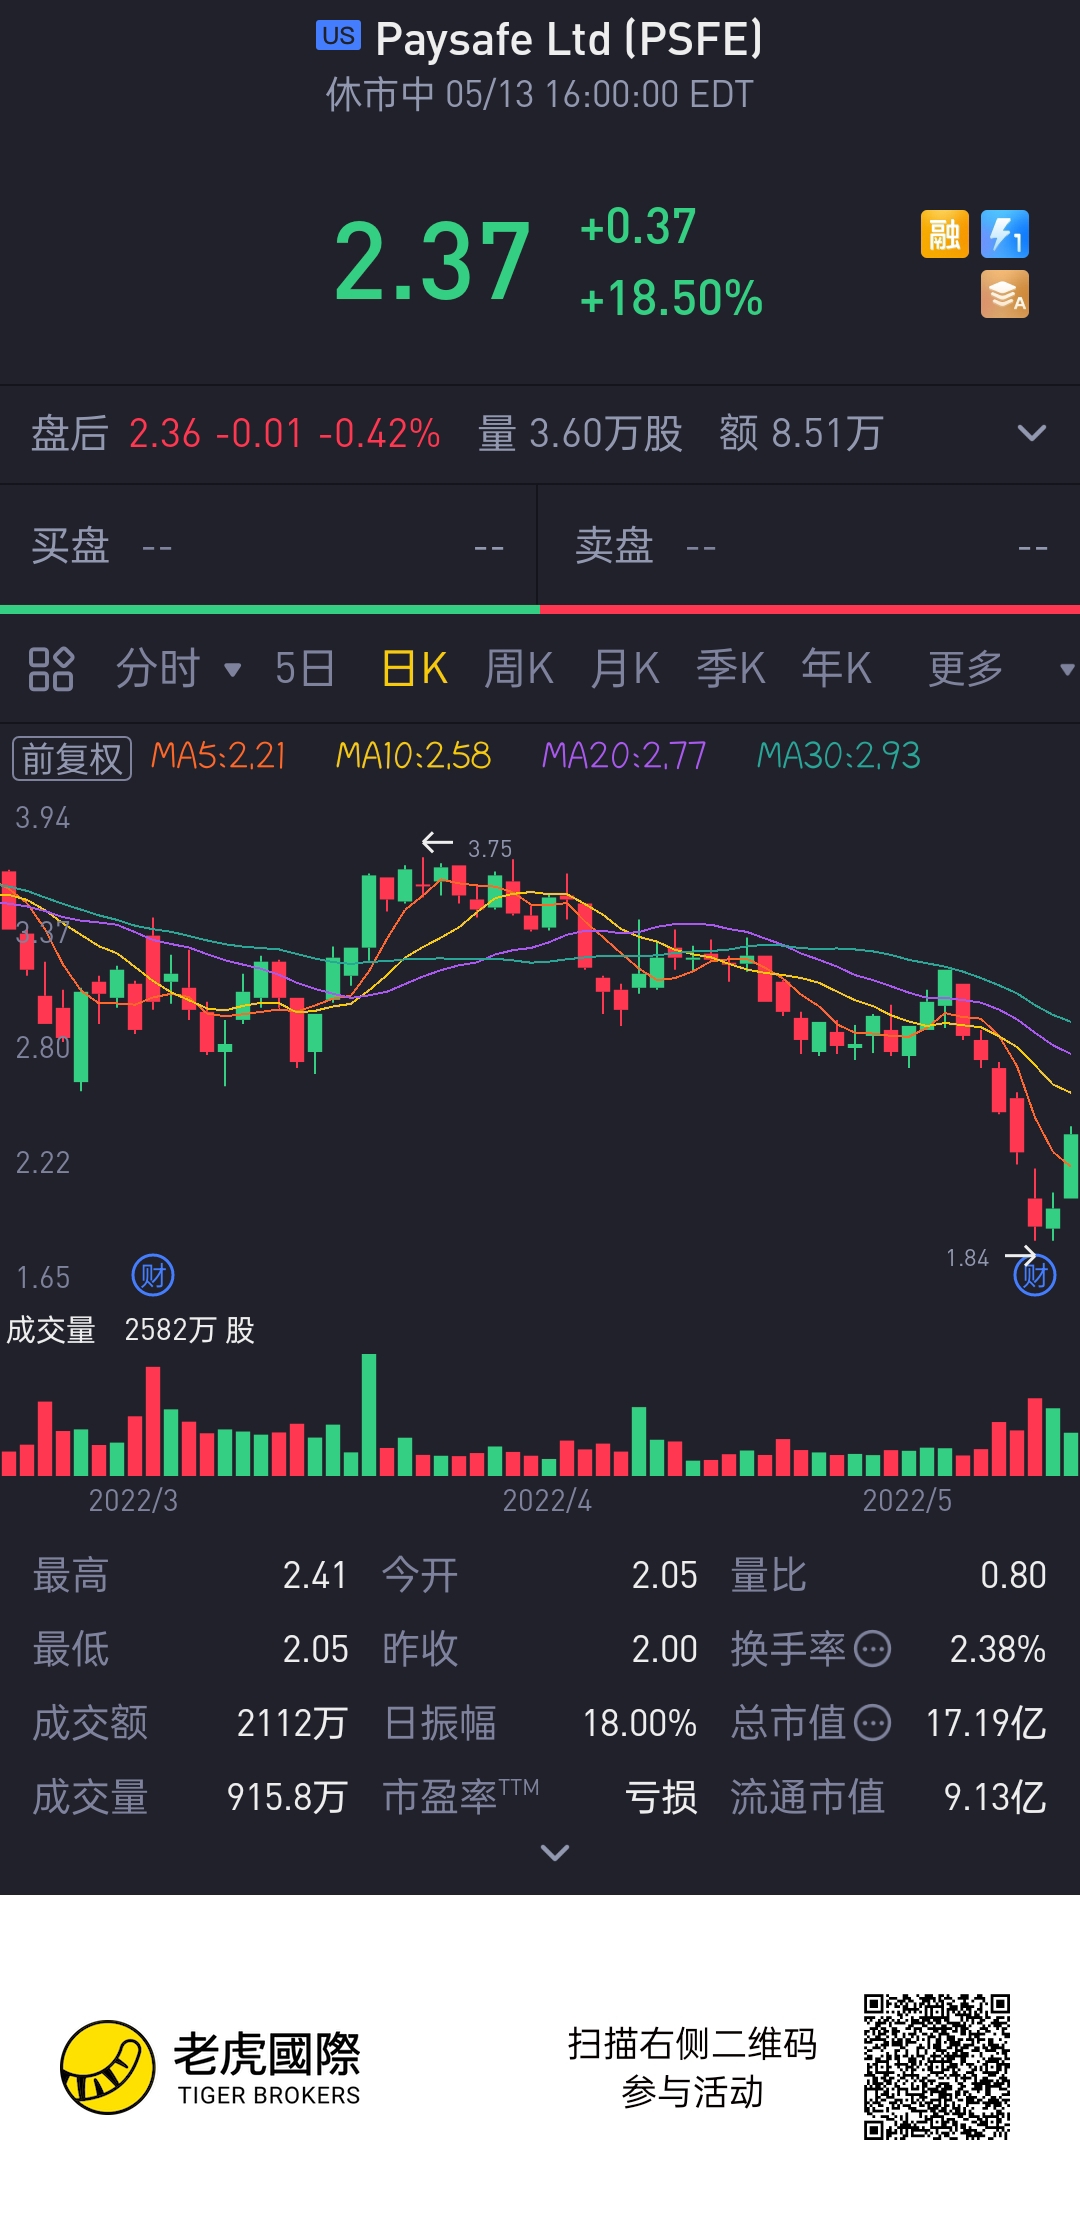Switch to the 月K monthly chart tab
The image size is (1080, 2240).
click(x=624, y=668)
